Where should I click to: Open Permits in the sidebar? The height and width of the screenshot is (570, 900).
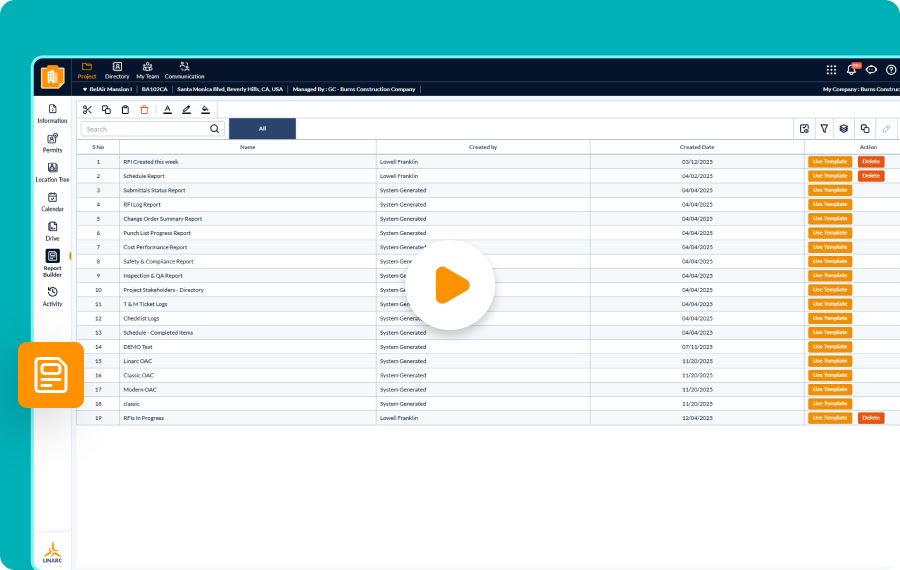[52, 143]
